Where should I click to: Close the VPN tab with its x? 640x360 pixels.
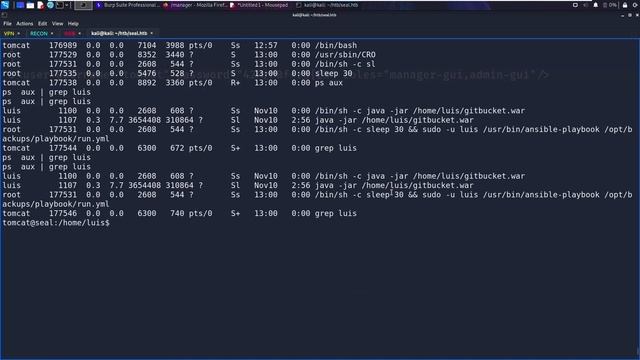tap(19, 33)
